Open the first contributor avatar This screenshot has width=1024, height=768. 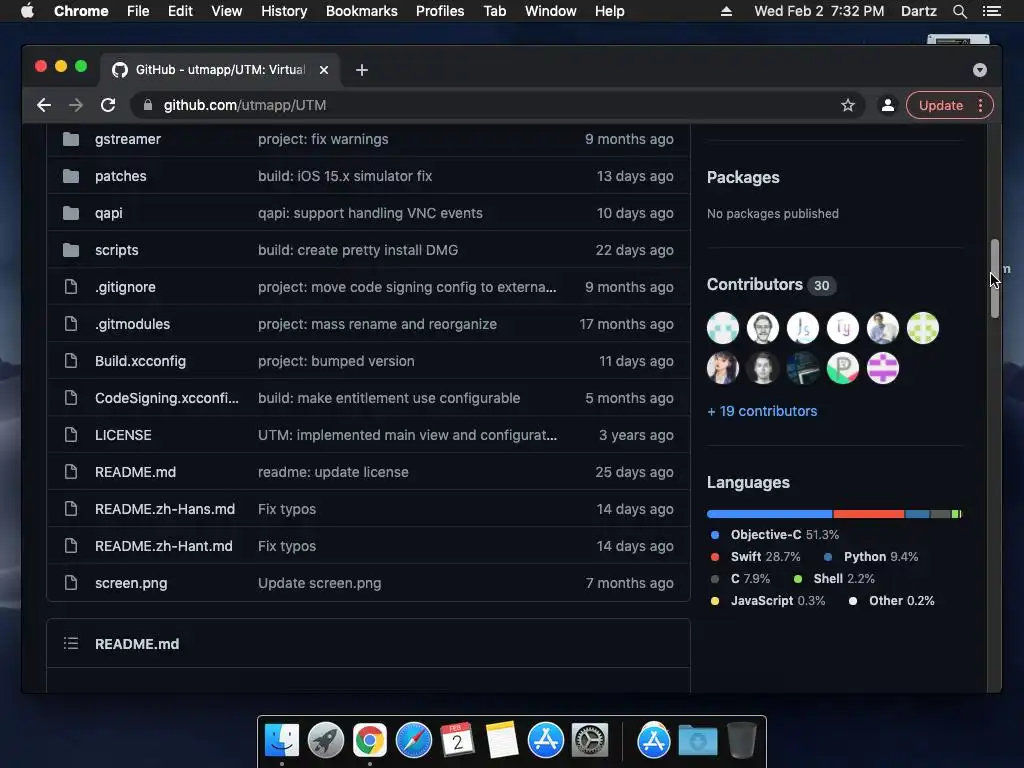click(x=723, y=328)
